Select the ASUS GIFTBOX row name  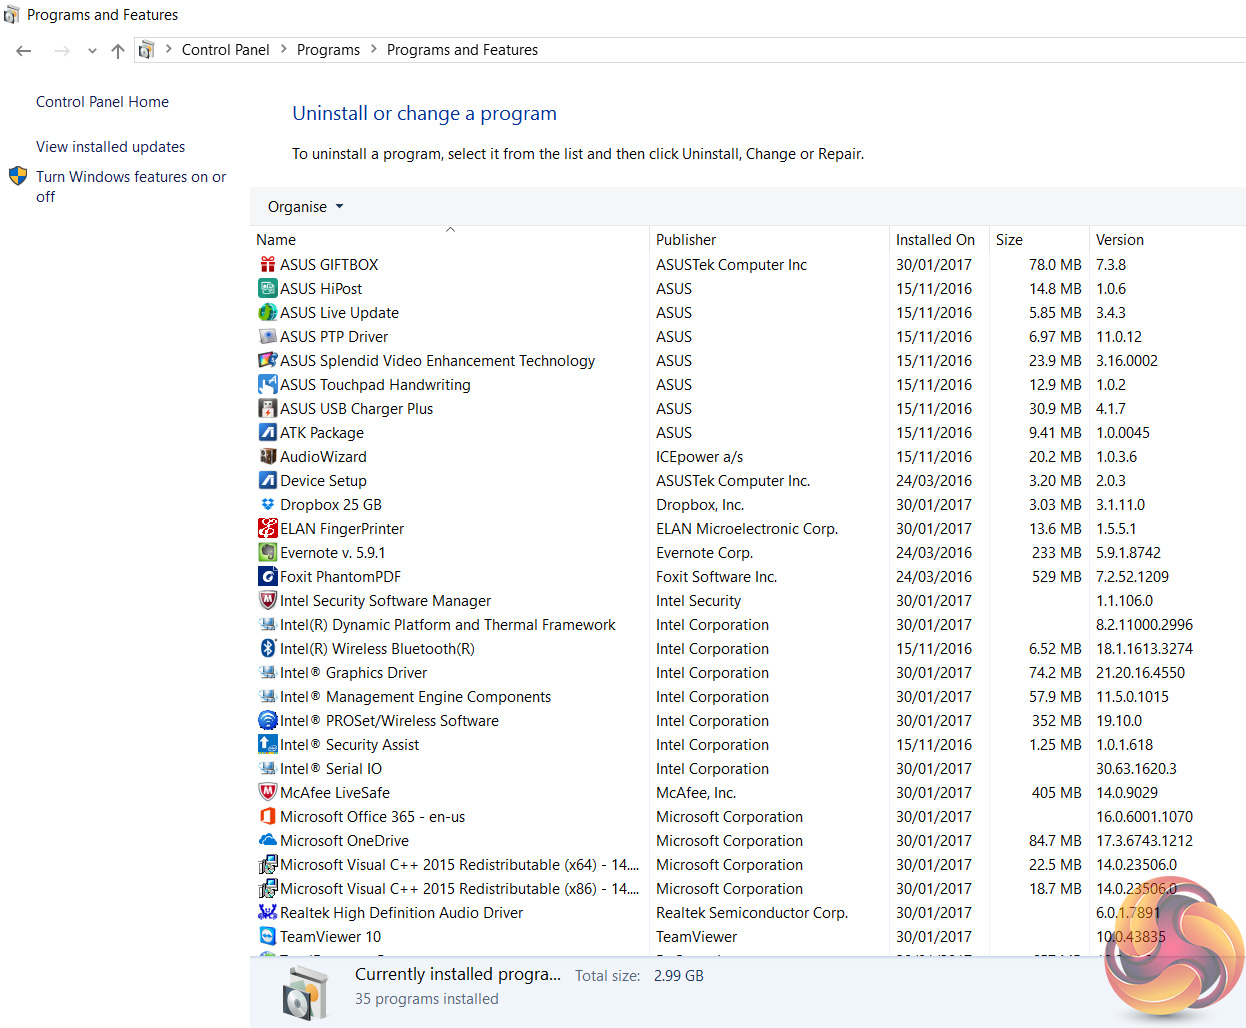pos(329,265)
